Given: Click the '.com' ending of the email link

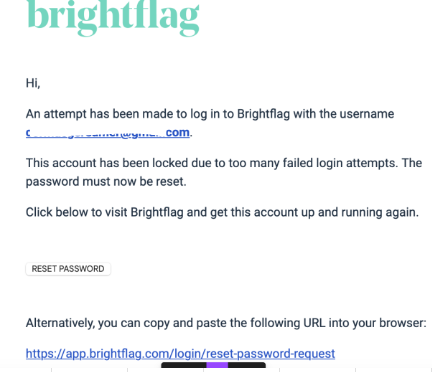Looking at the screenshot, I should pyautogui.click(x=178, y=133).
